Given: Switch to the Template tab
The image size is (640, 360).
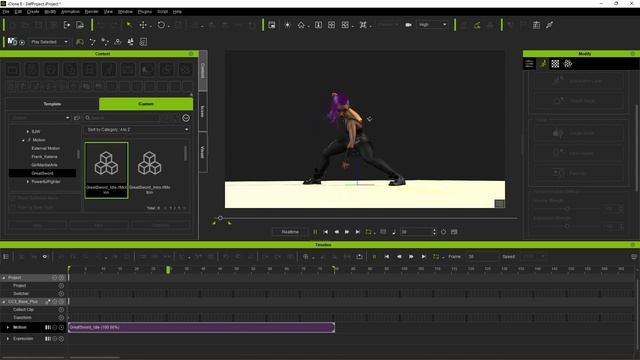Looking at the screenshot, I should 52,104.
